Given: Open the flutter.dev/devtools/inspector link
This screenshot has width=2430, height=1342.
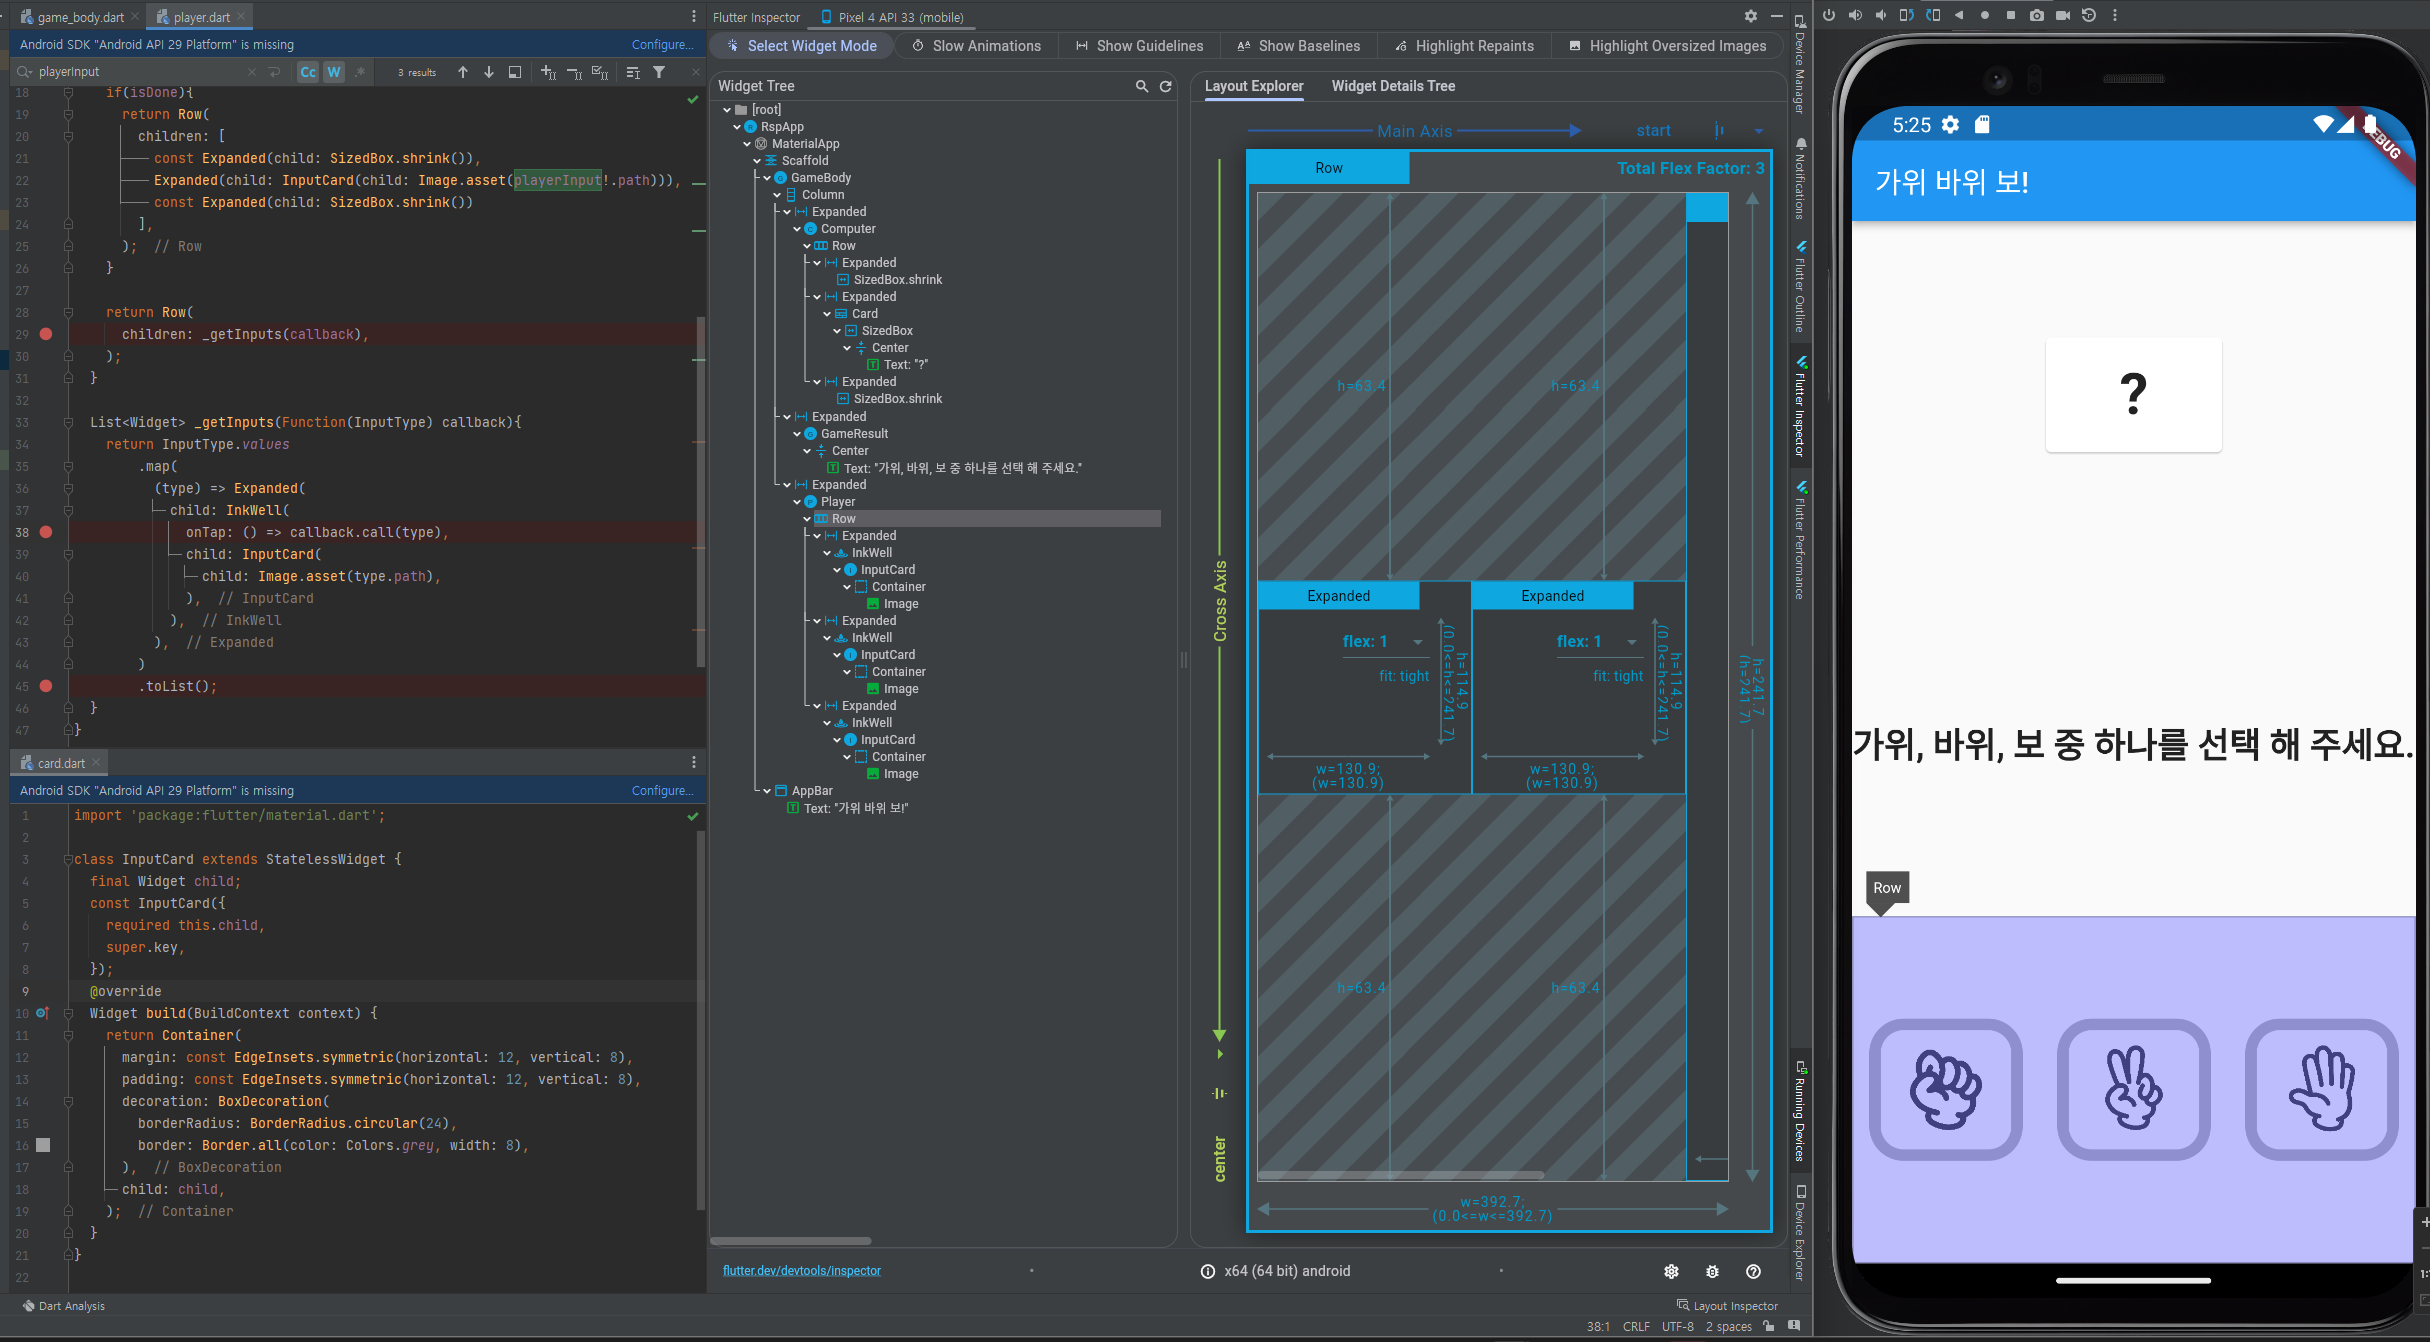Looking at the screenshot, I should [x=801, y=1271].
